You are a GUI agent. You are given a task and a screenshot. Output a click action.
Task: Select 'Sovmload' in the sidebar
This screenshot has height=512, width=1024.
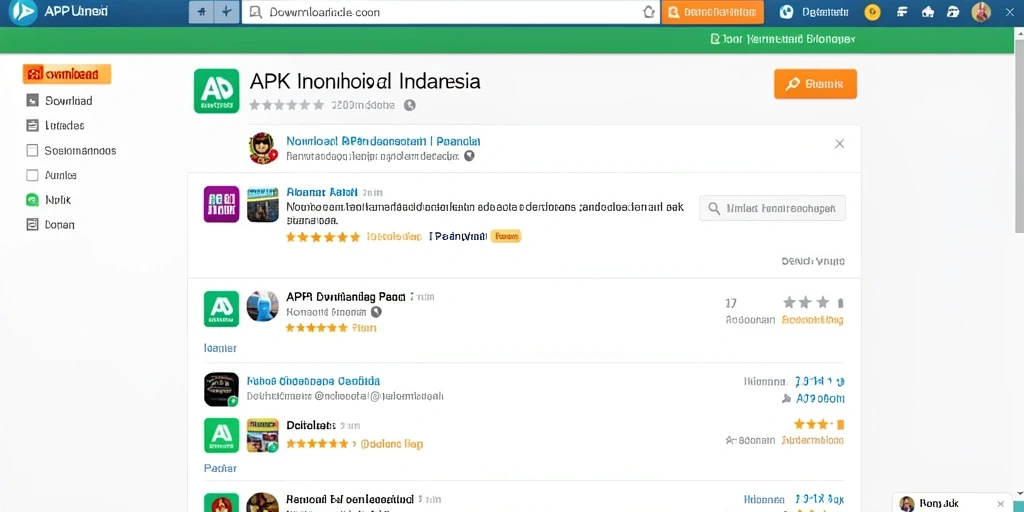coord(69,101)
